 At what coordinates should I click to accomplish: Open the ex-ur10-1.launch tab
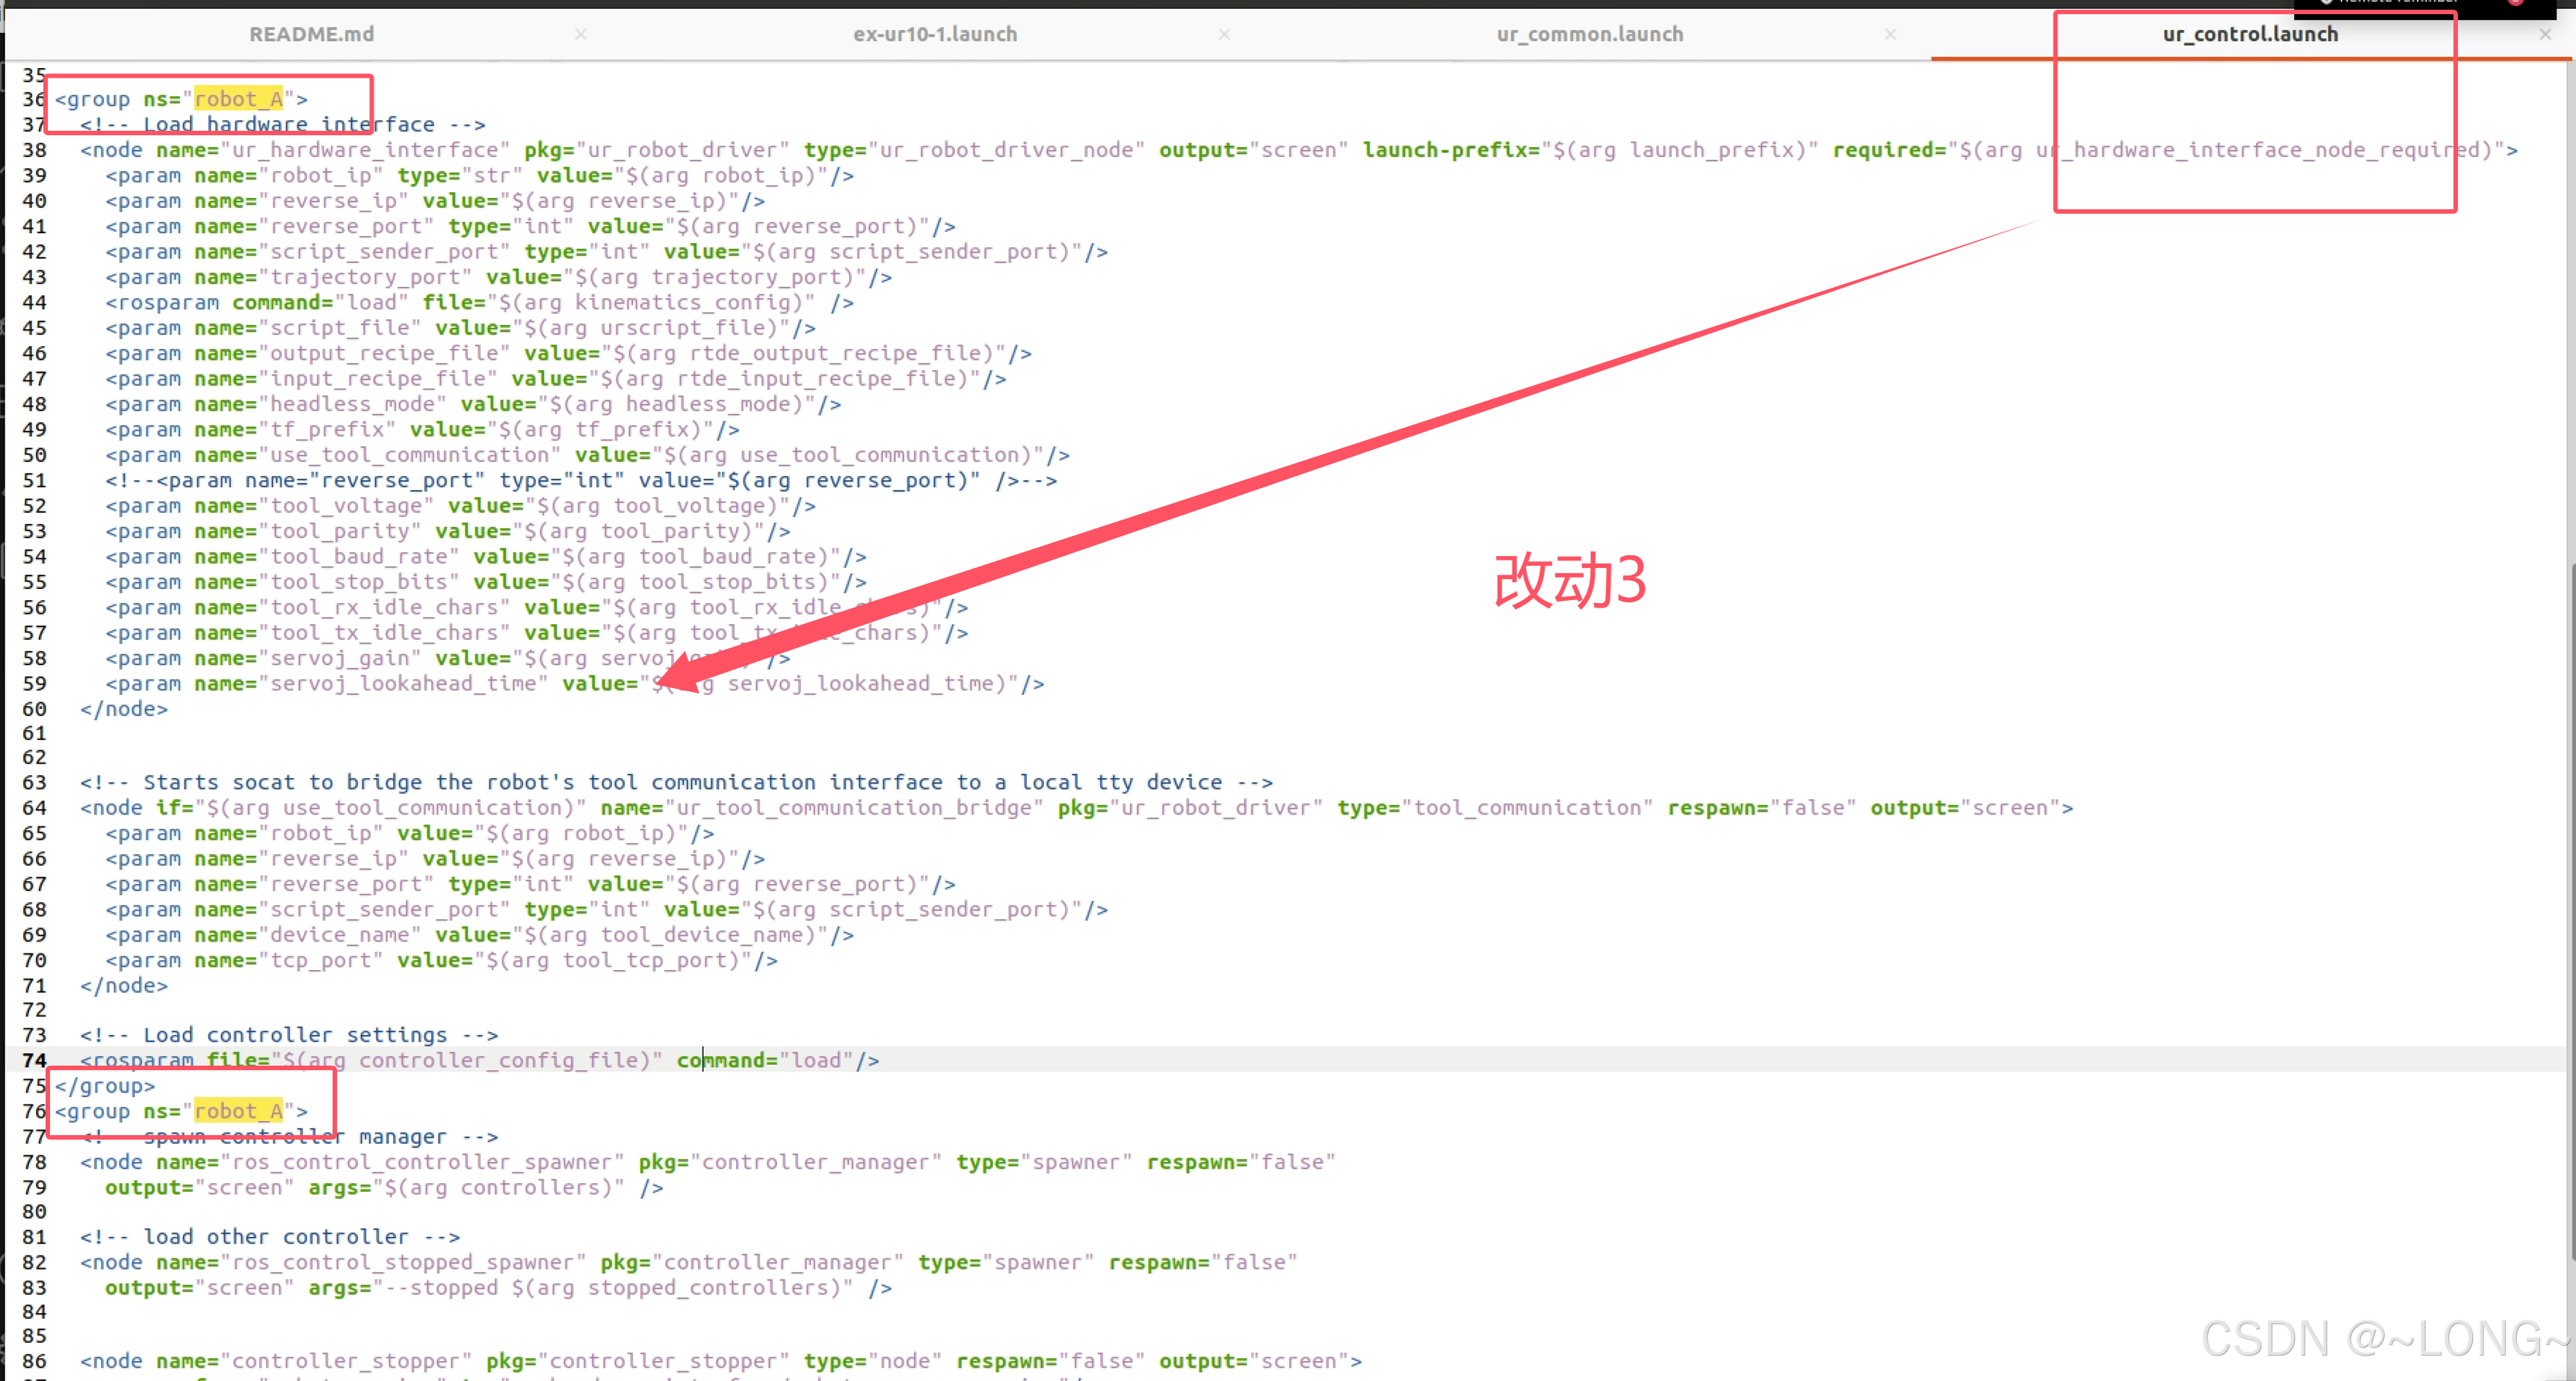tap(934, 34)
